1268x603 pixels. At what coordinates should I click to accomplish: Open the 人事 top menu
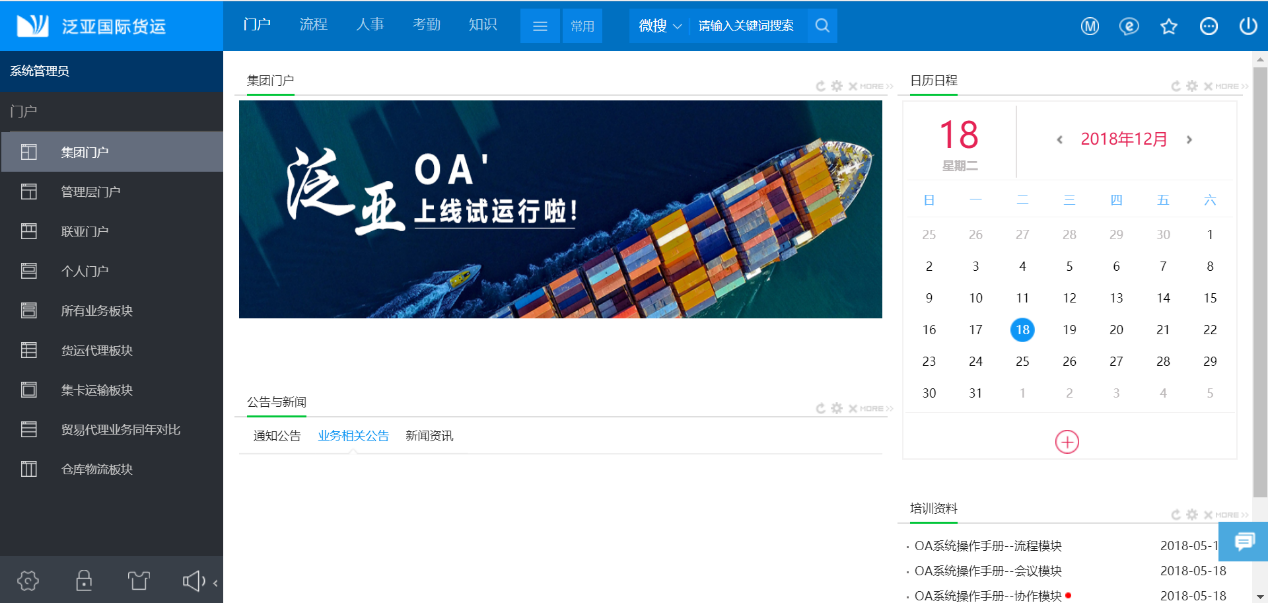[x=370, y=25]
